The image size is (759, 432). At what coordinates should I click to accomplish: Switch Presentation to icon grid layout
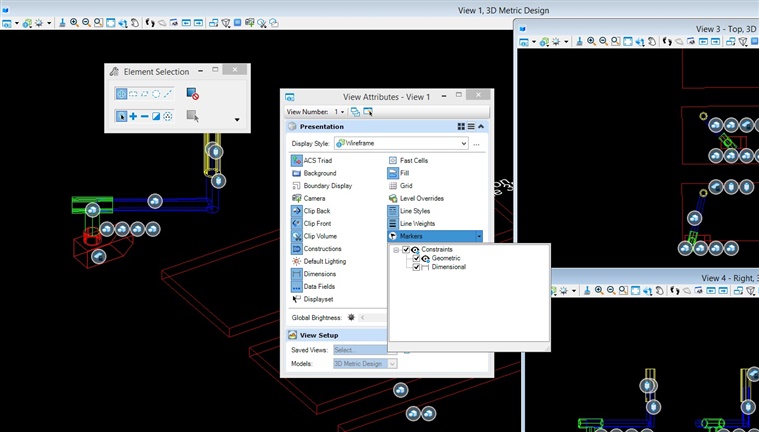coord(461,126)
